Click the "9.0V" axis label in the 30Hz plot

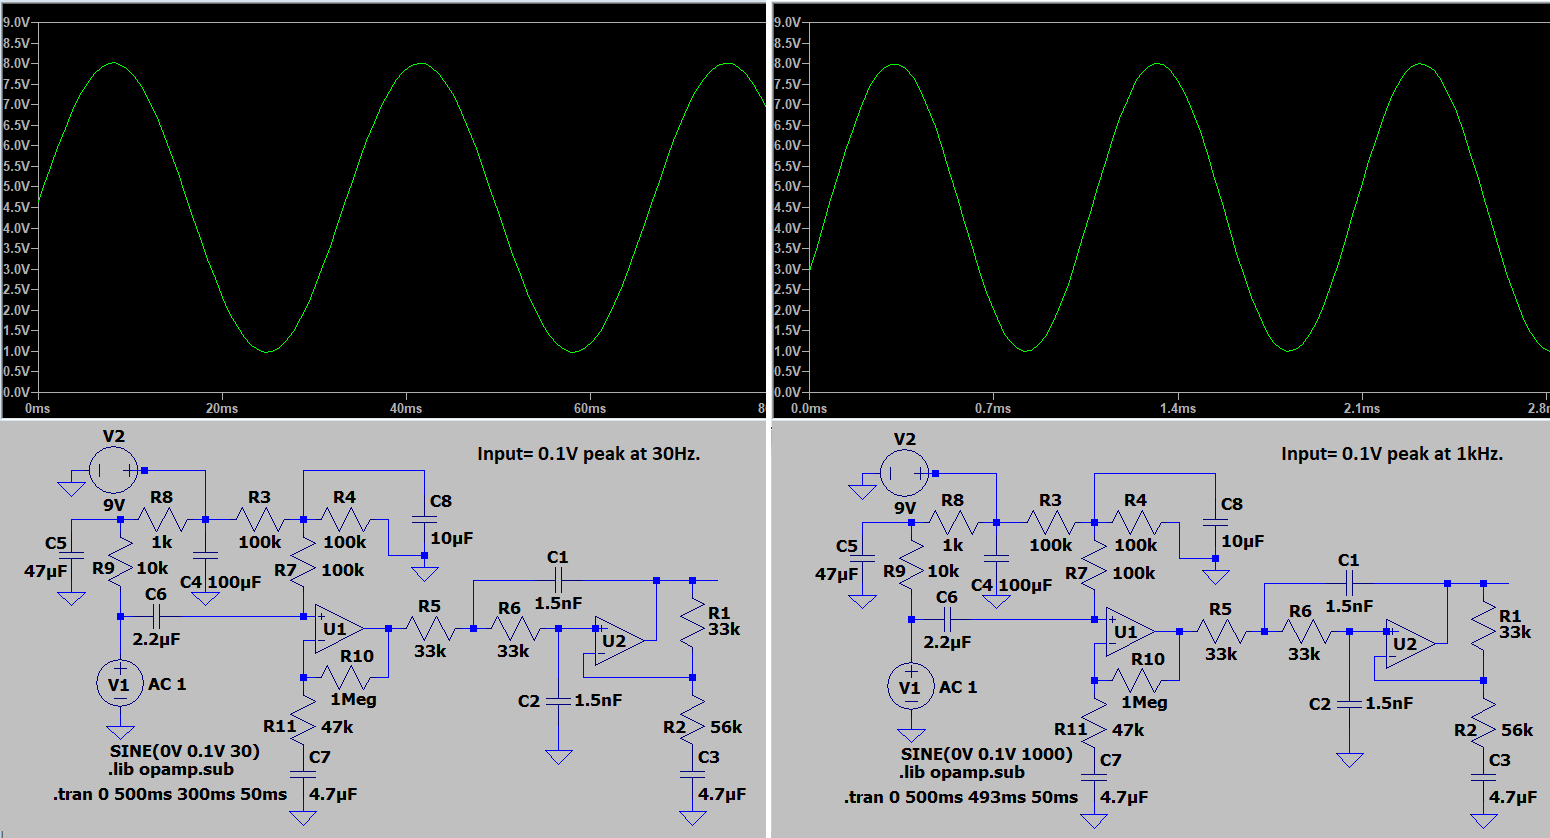coord(16,22)
